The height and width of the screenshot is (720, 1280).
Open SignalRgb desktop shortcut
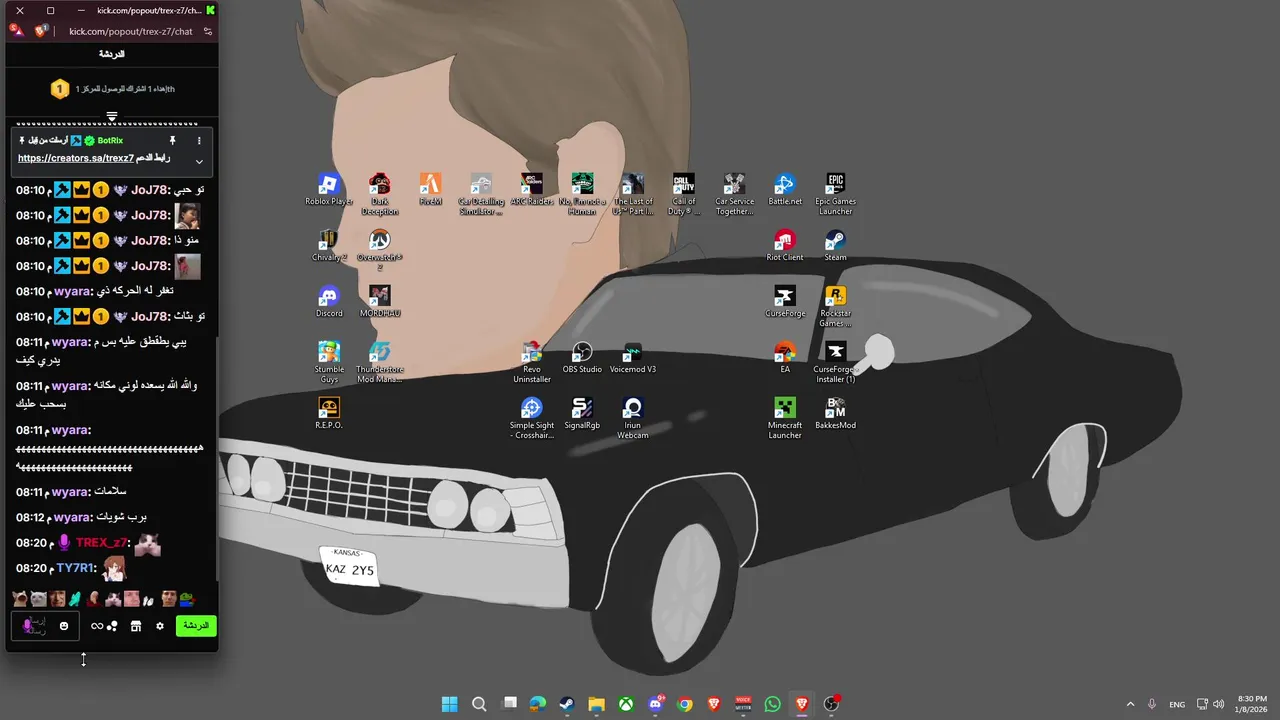tap(582, 414)
